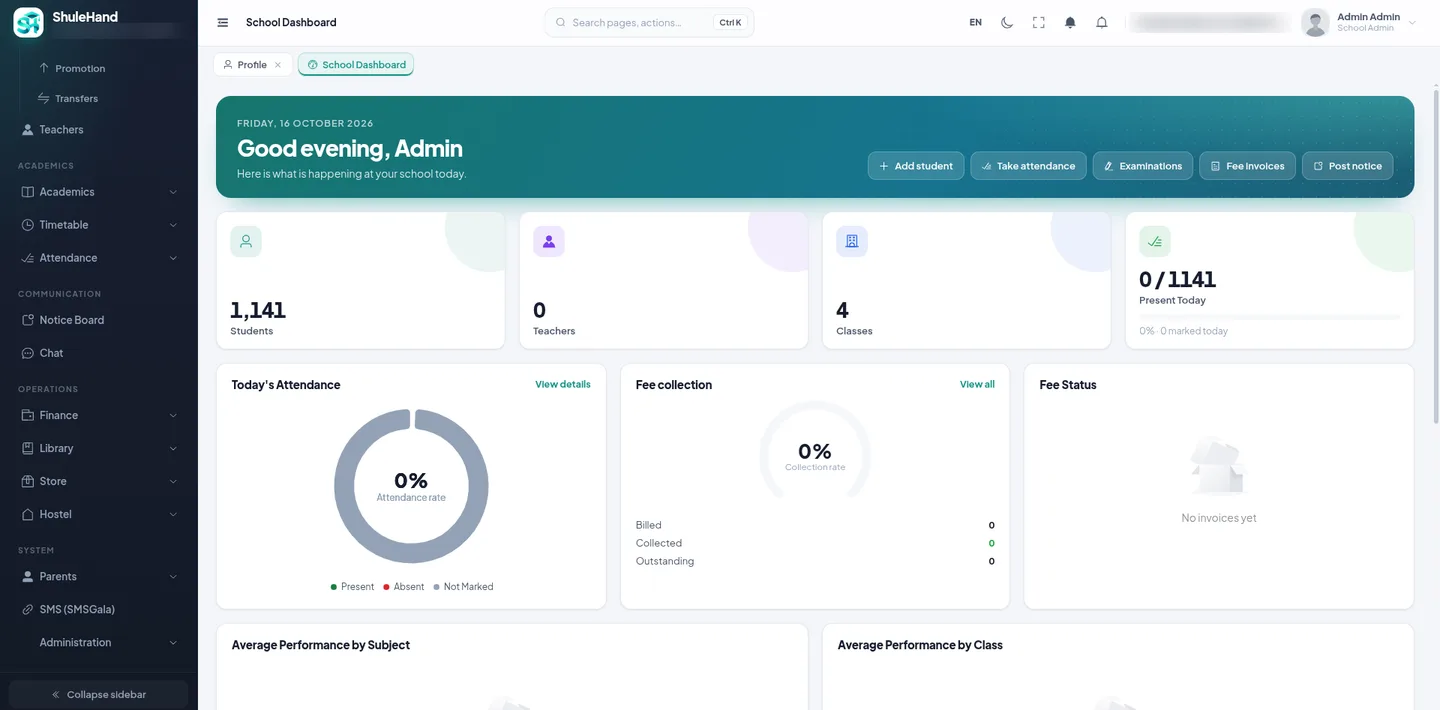Click the Attendance sidebar icon

tap(28, 258)
